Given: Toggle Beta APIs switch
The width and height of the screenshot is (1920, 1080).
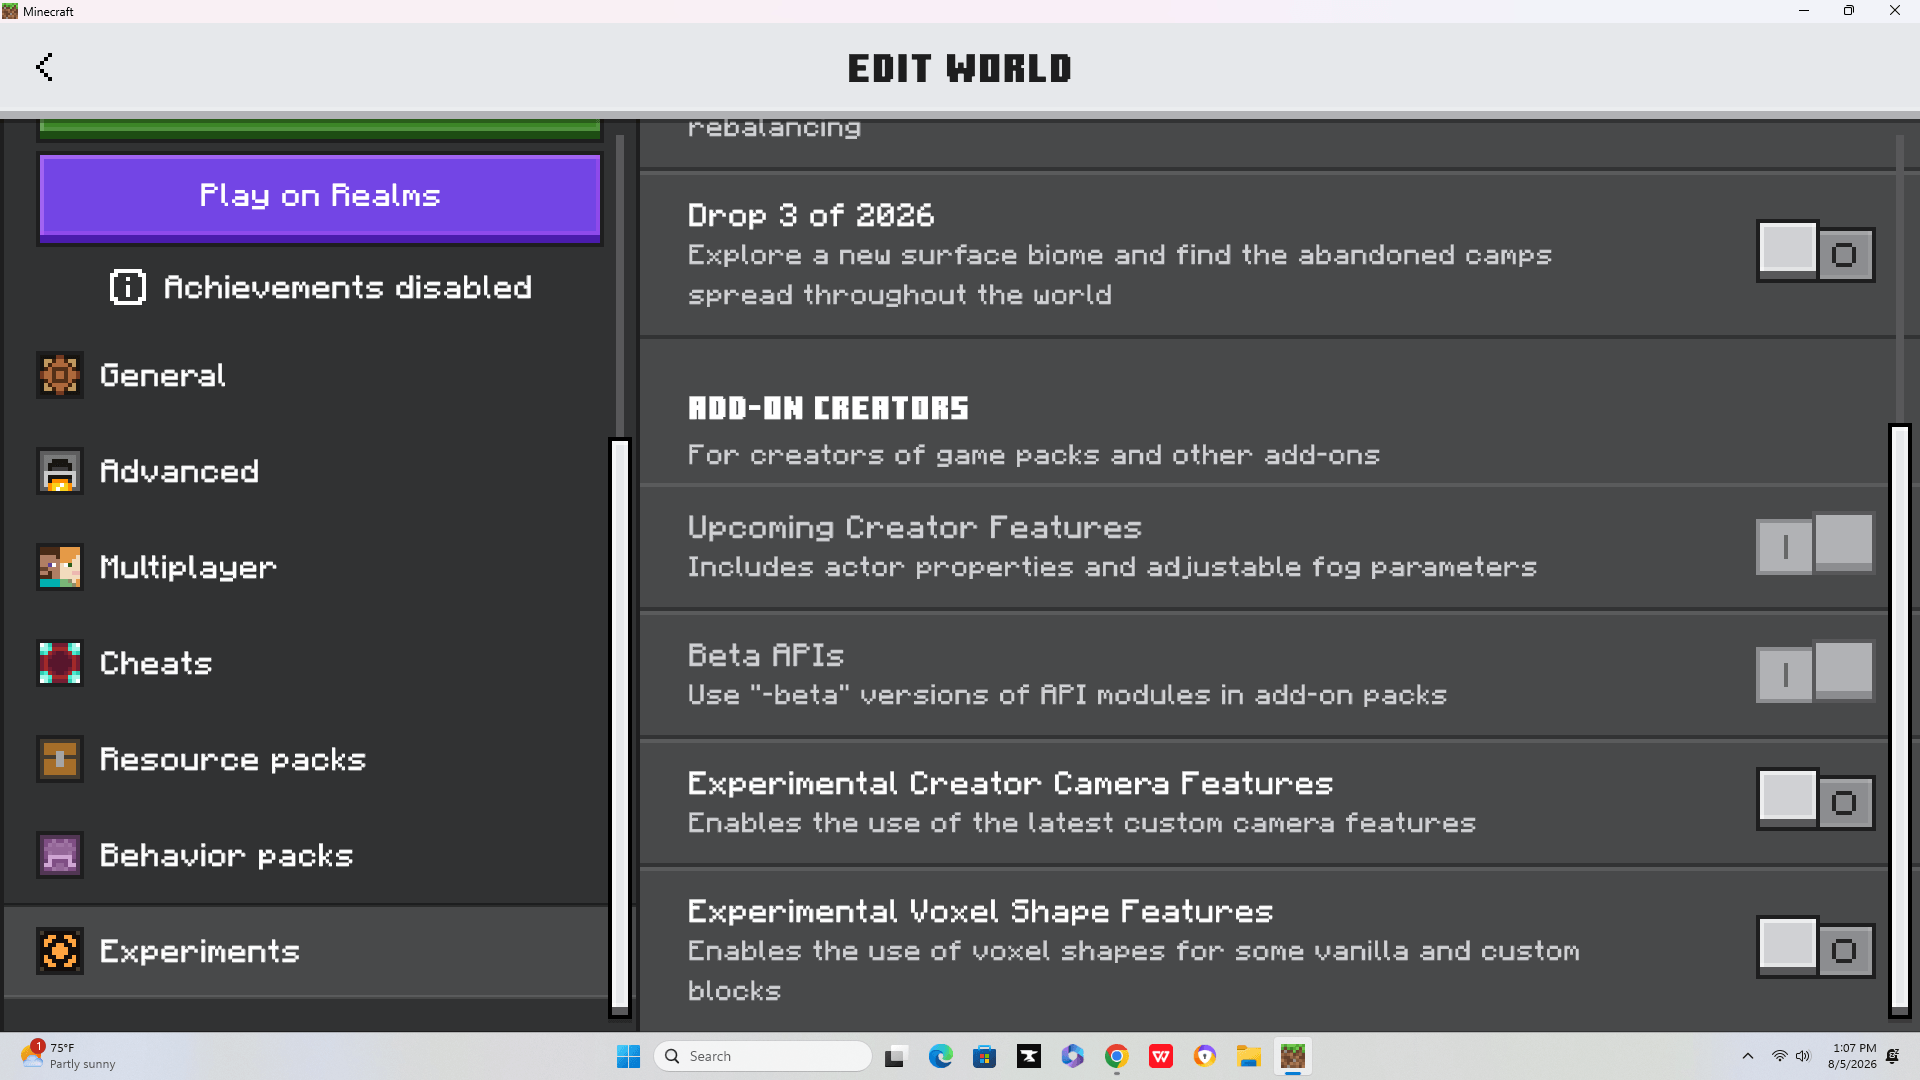Looking at the screenshot, I should (x=1815, y=673).
